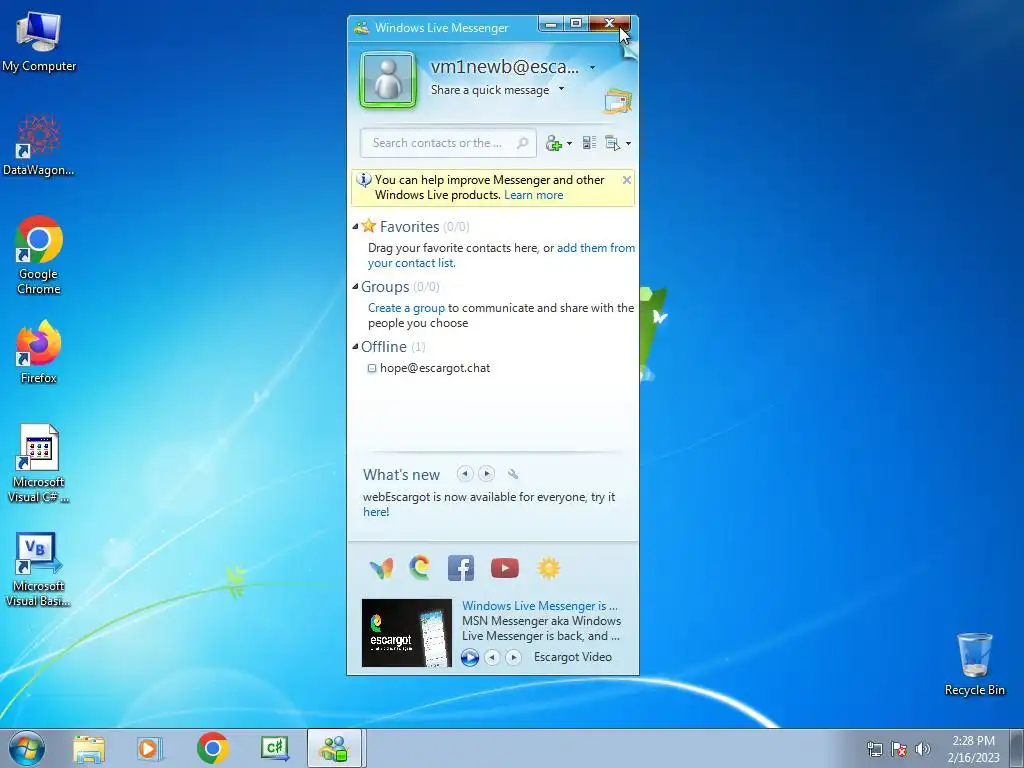Screen dimensions: 1024x768
Task: Select the Recycle Bin icon
Action: click(x=975, y=664)
